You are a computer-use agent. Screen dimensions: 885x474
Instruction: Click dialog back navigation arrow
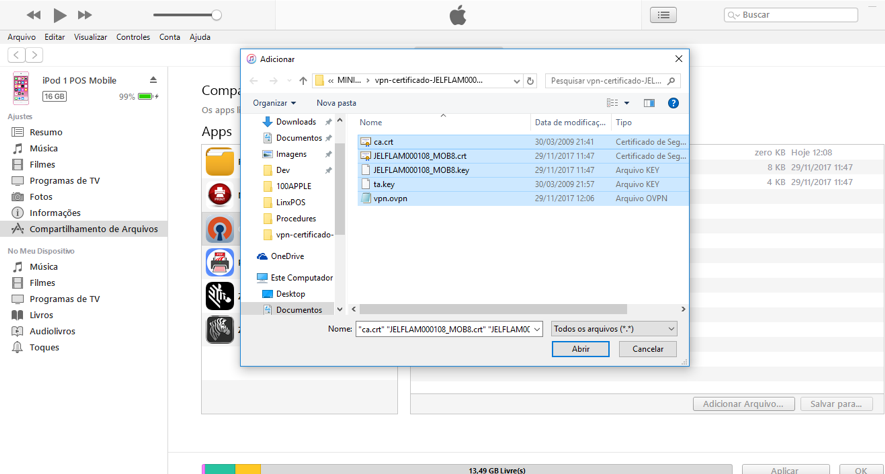tap(253, 81)
